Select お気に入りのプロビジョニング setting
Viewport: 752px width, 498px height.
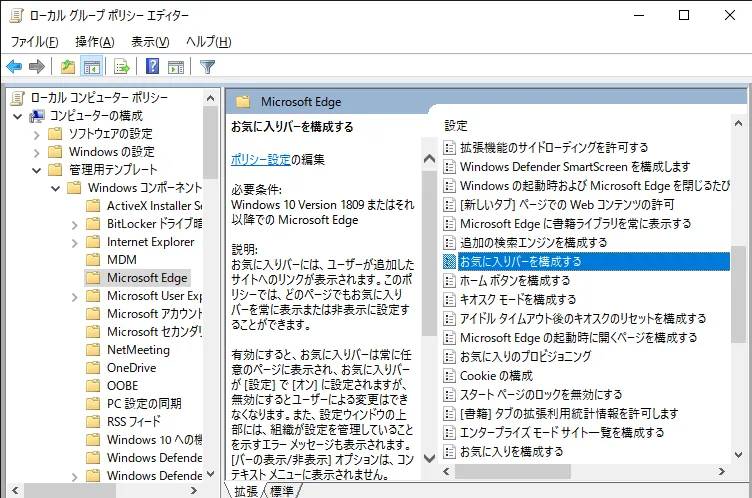(x=525, y=356)
